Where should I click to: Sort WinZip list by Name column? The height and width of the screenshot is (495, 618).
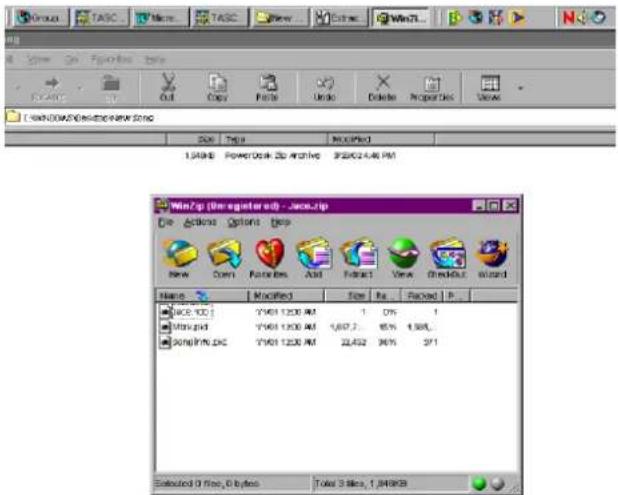tap(202, 296)
